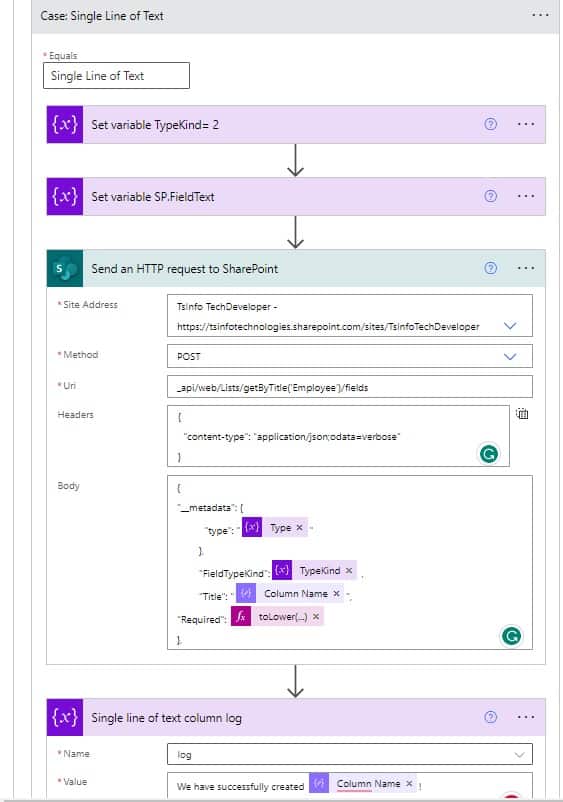Open help for Single line of text column log
563x802 pixels.
tap(490, 717)
